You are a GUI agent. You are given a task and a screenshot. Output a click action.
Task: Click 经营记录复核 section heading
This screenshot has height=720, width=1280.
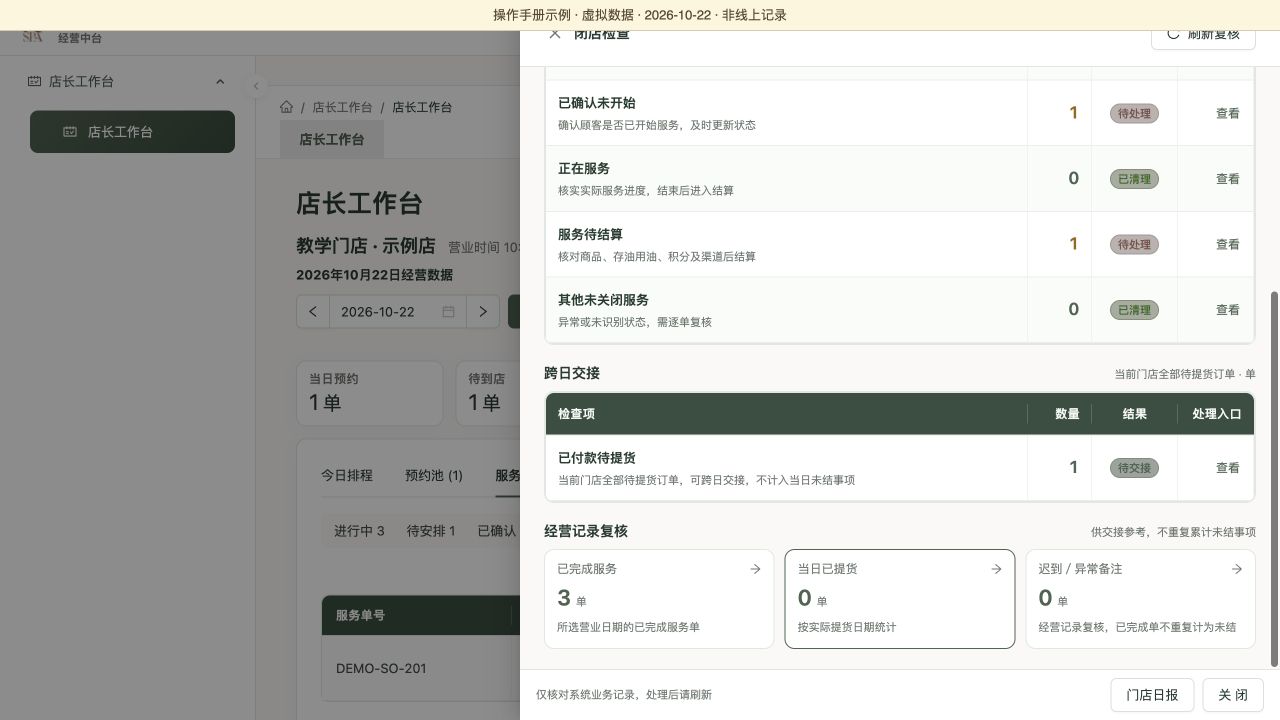[x=586, y=531]
